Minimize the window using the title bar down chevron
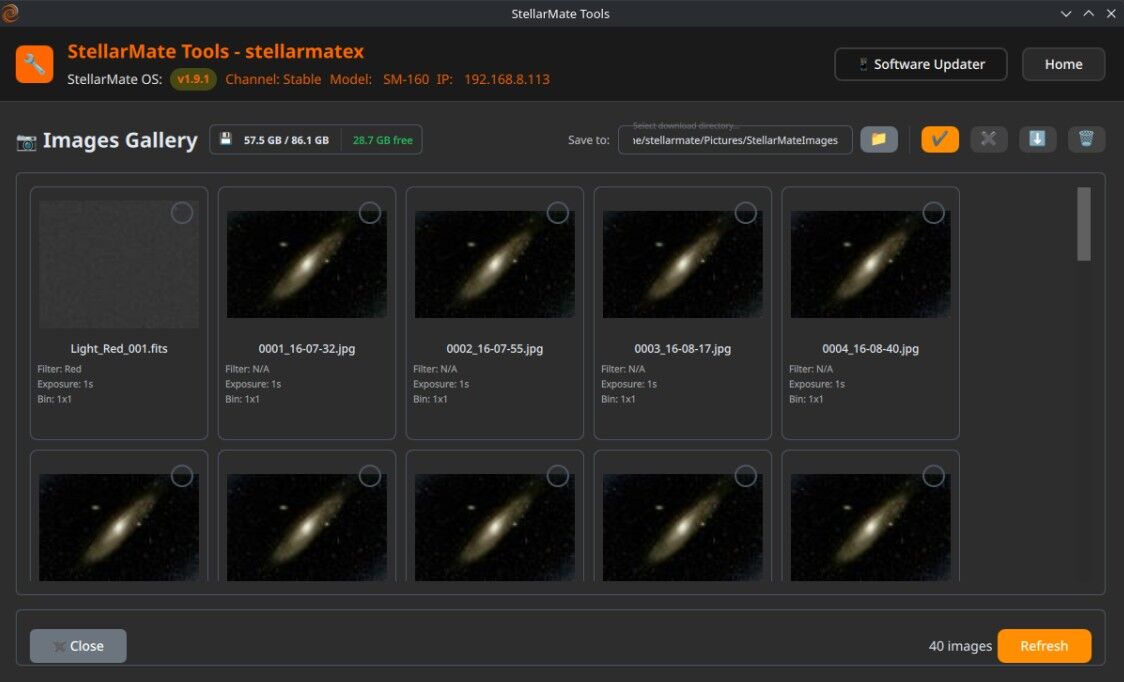This screenshot has height=682, width=1124. [1066, 14]
